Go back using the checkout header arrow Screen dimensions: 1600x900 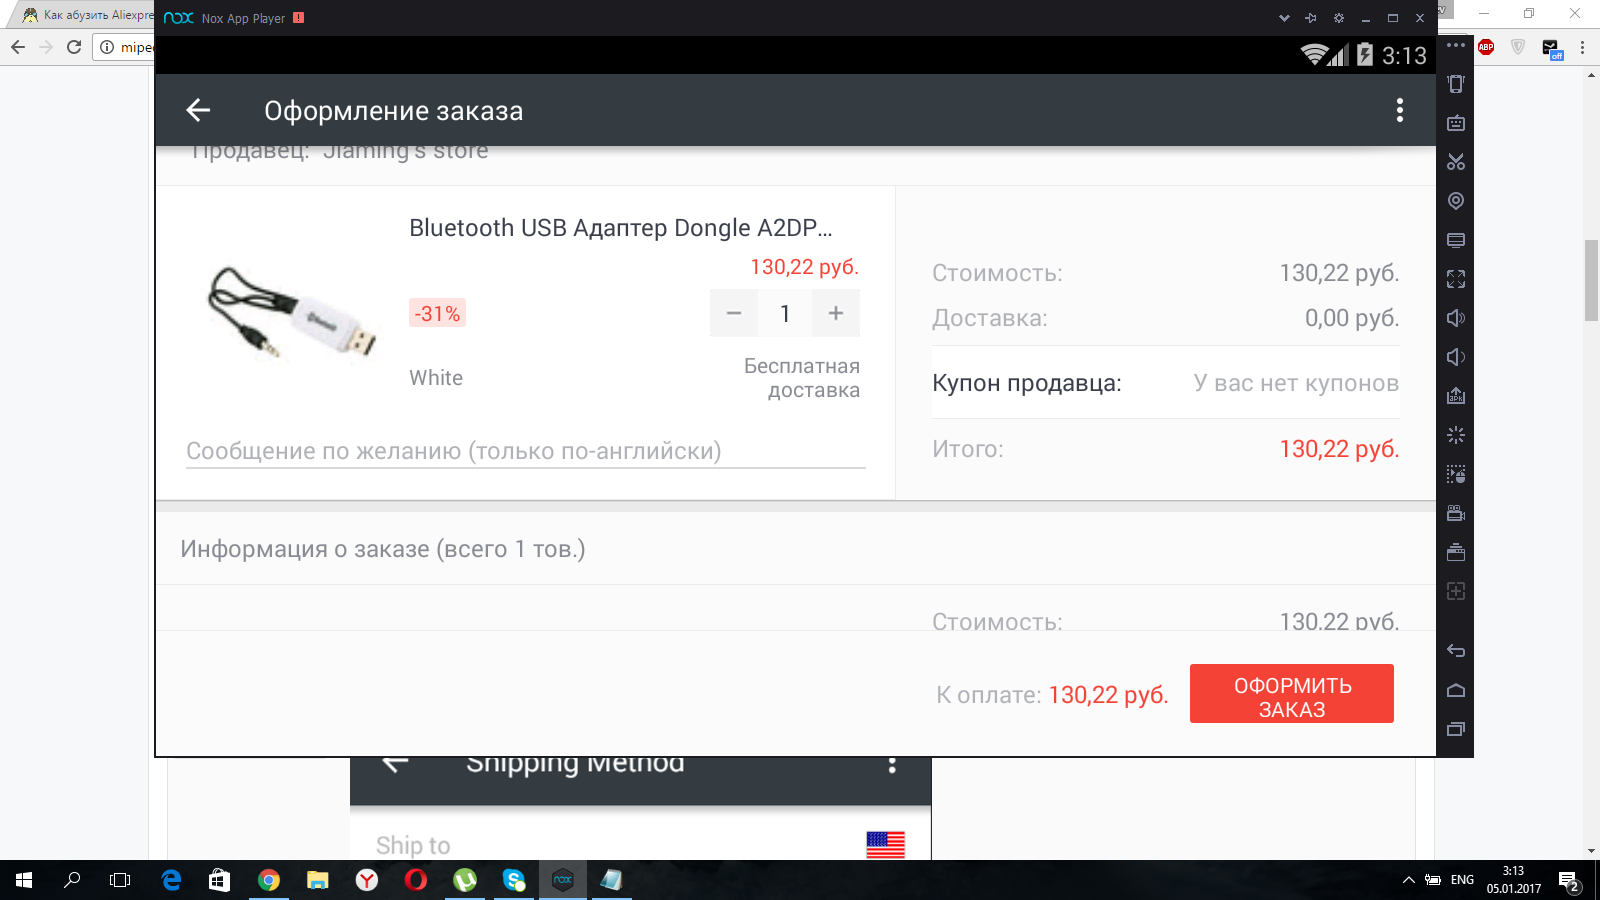coord(198,110)
